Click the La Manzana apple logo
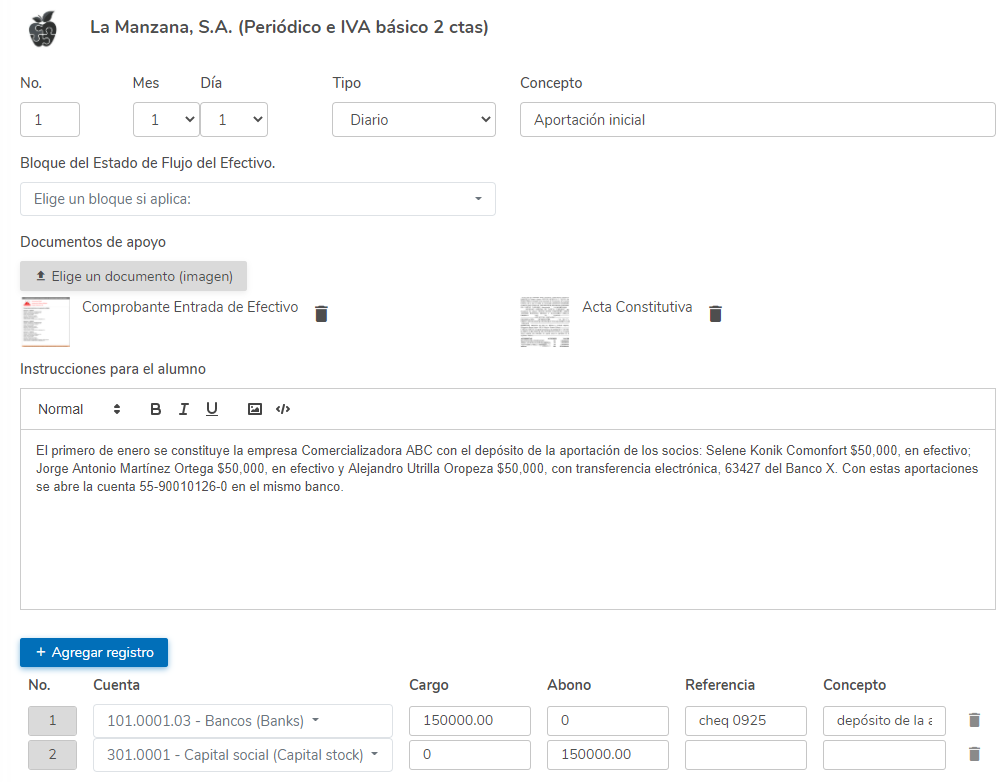 [x=43, y=28]
